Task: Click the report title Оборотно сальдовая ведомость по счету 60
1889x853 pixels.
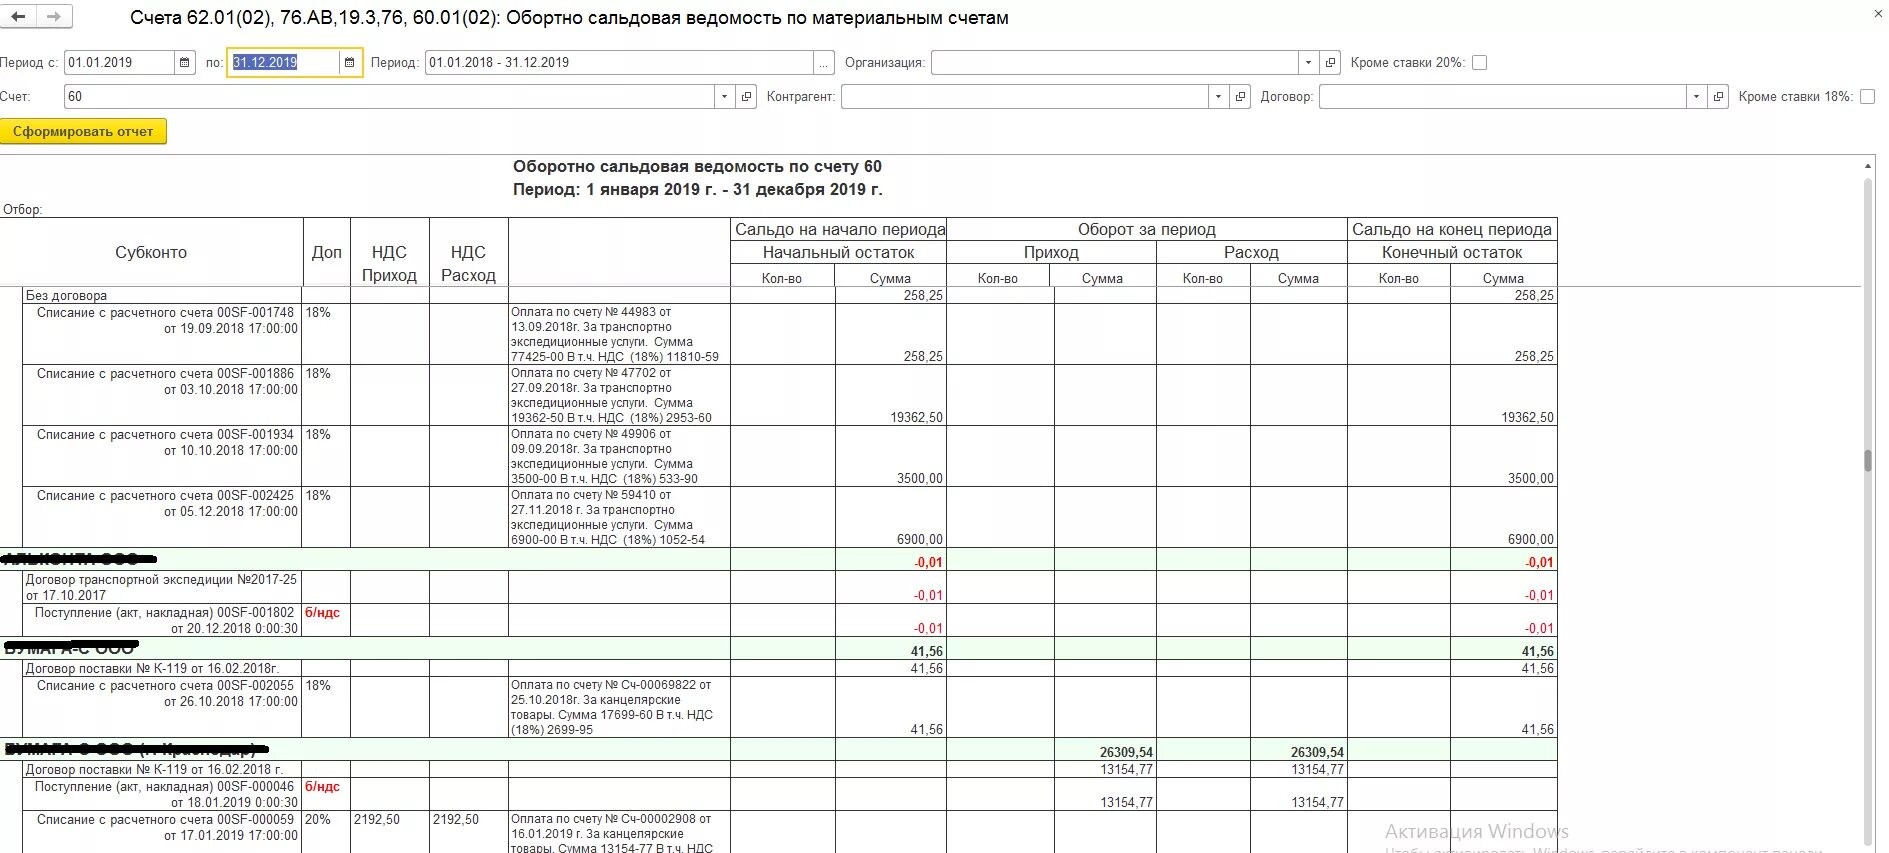Action: tap(697, 166)
